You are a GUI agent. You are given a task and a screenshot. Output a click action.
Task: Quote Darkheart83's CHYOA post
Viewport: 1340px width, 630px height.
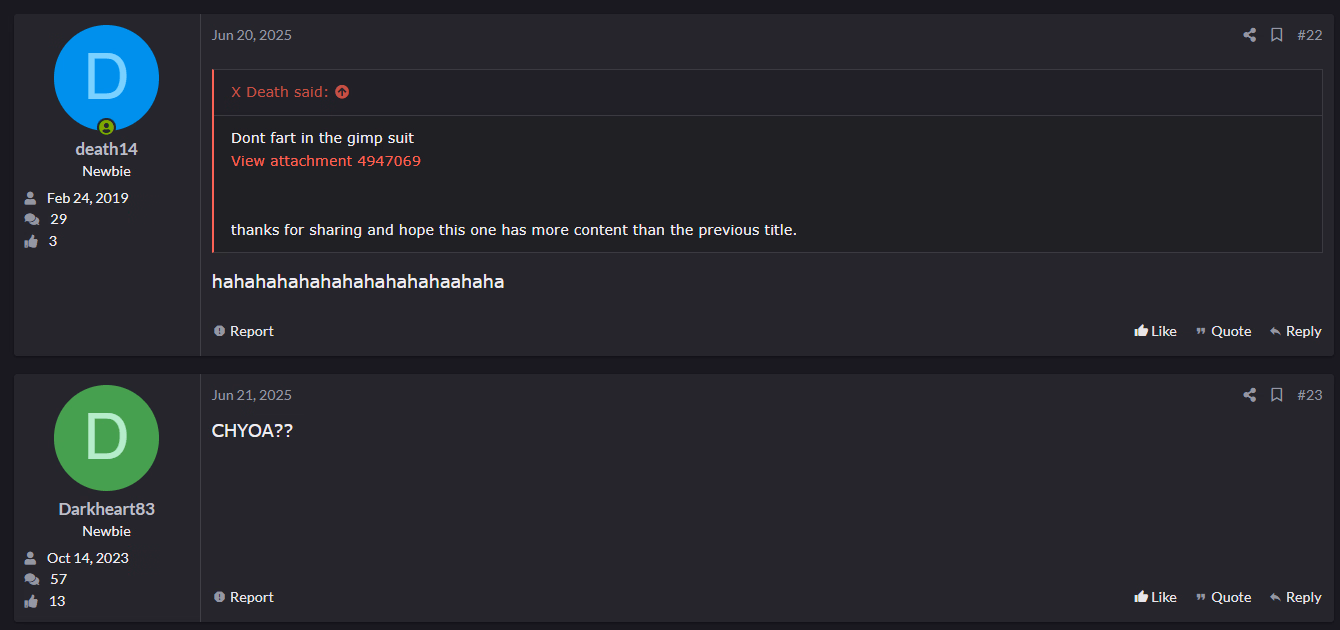point(1223,597)
